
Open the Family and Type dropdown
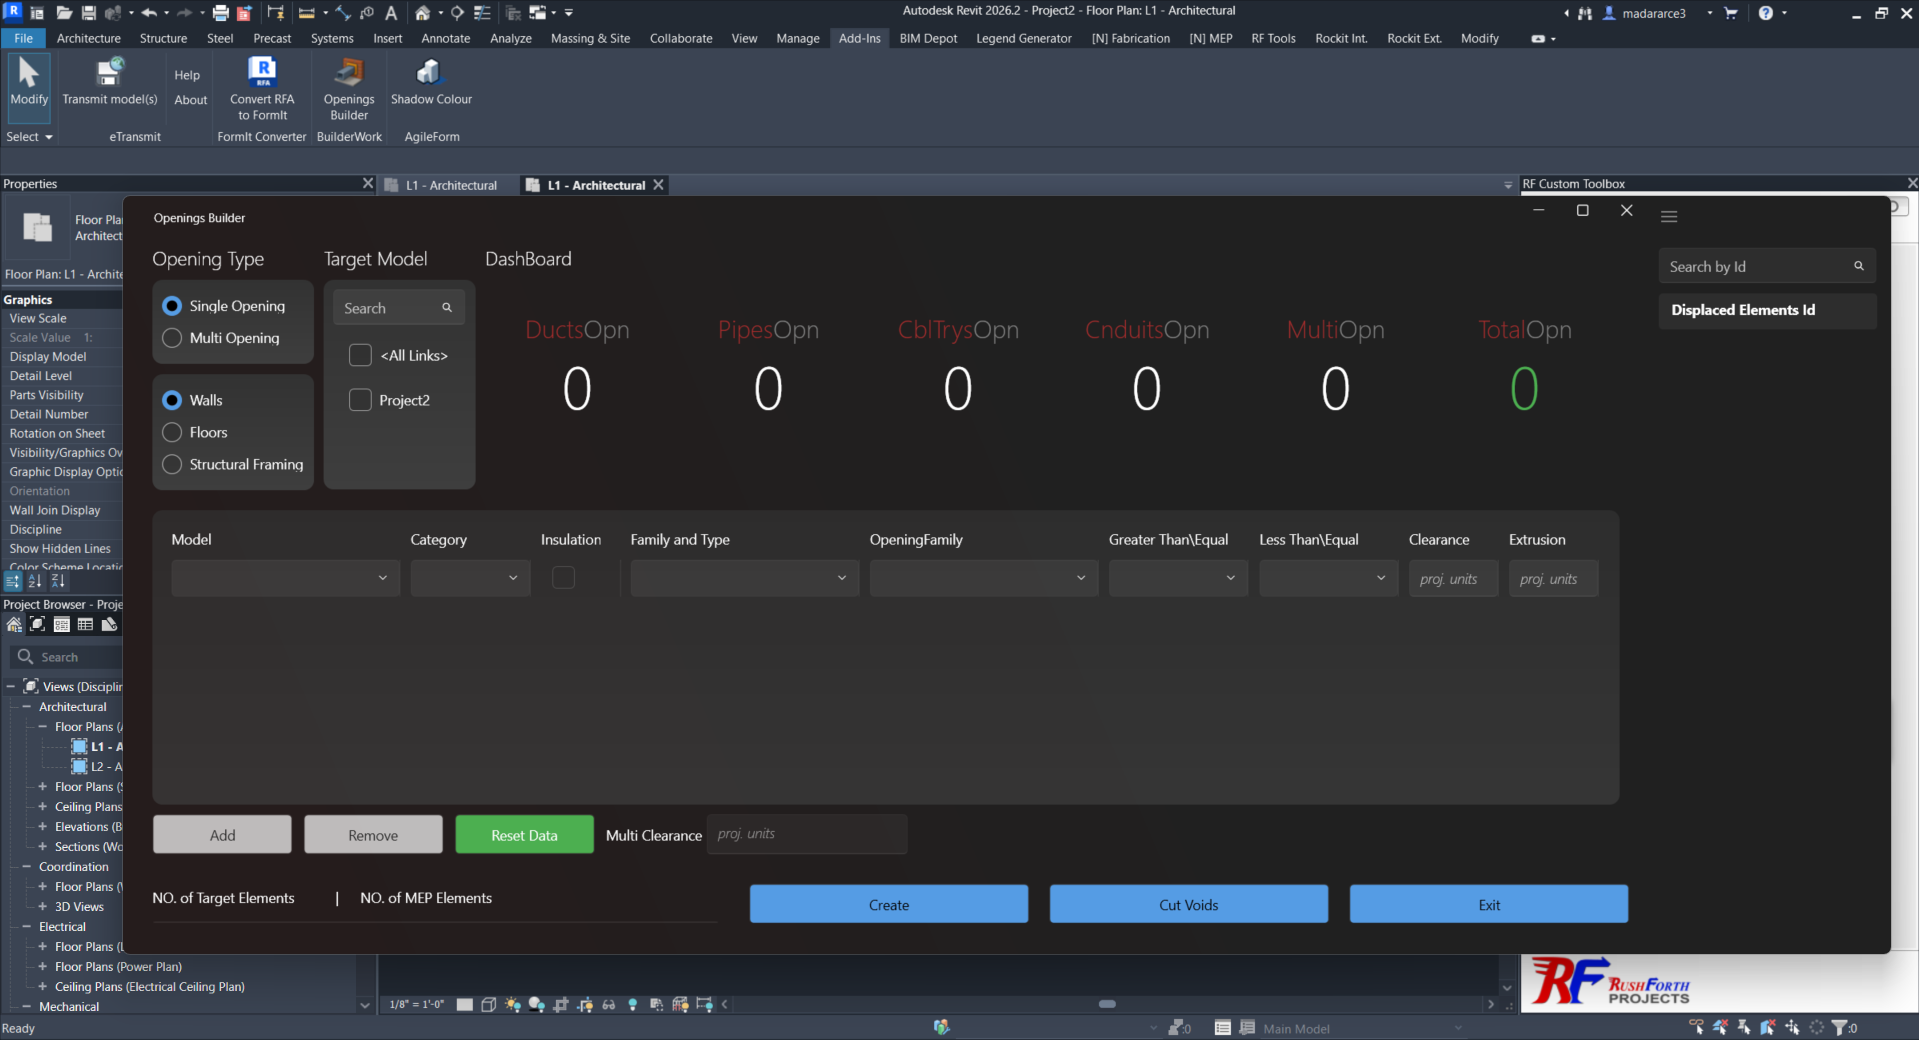744,578
